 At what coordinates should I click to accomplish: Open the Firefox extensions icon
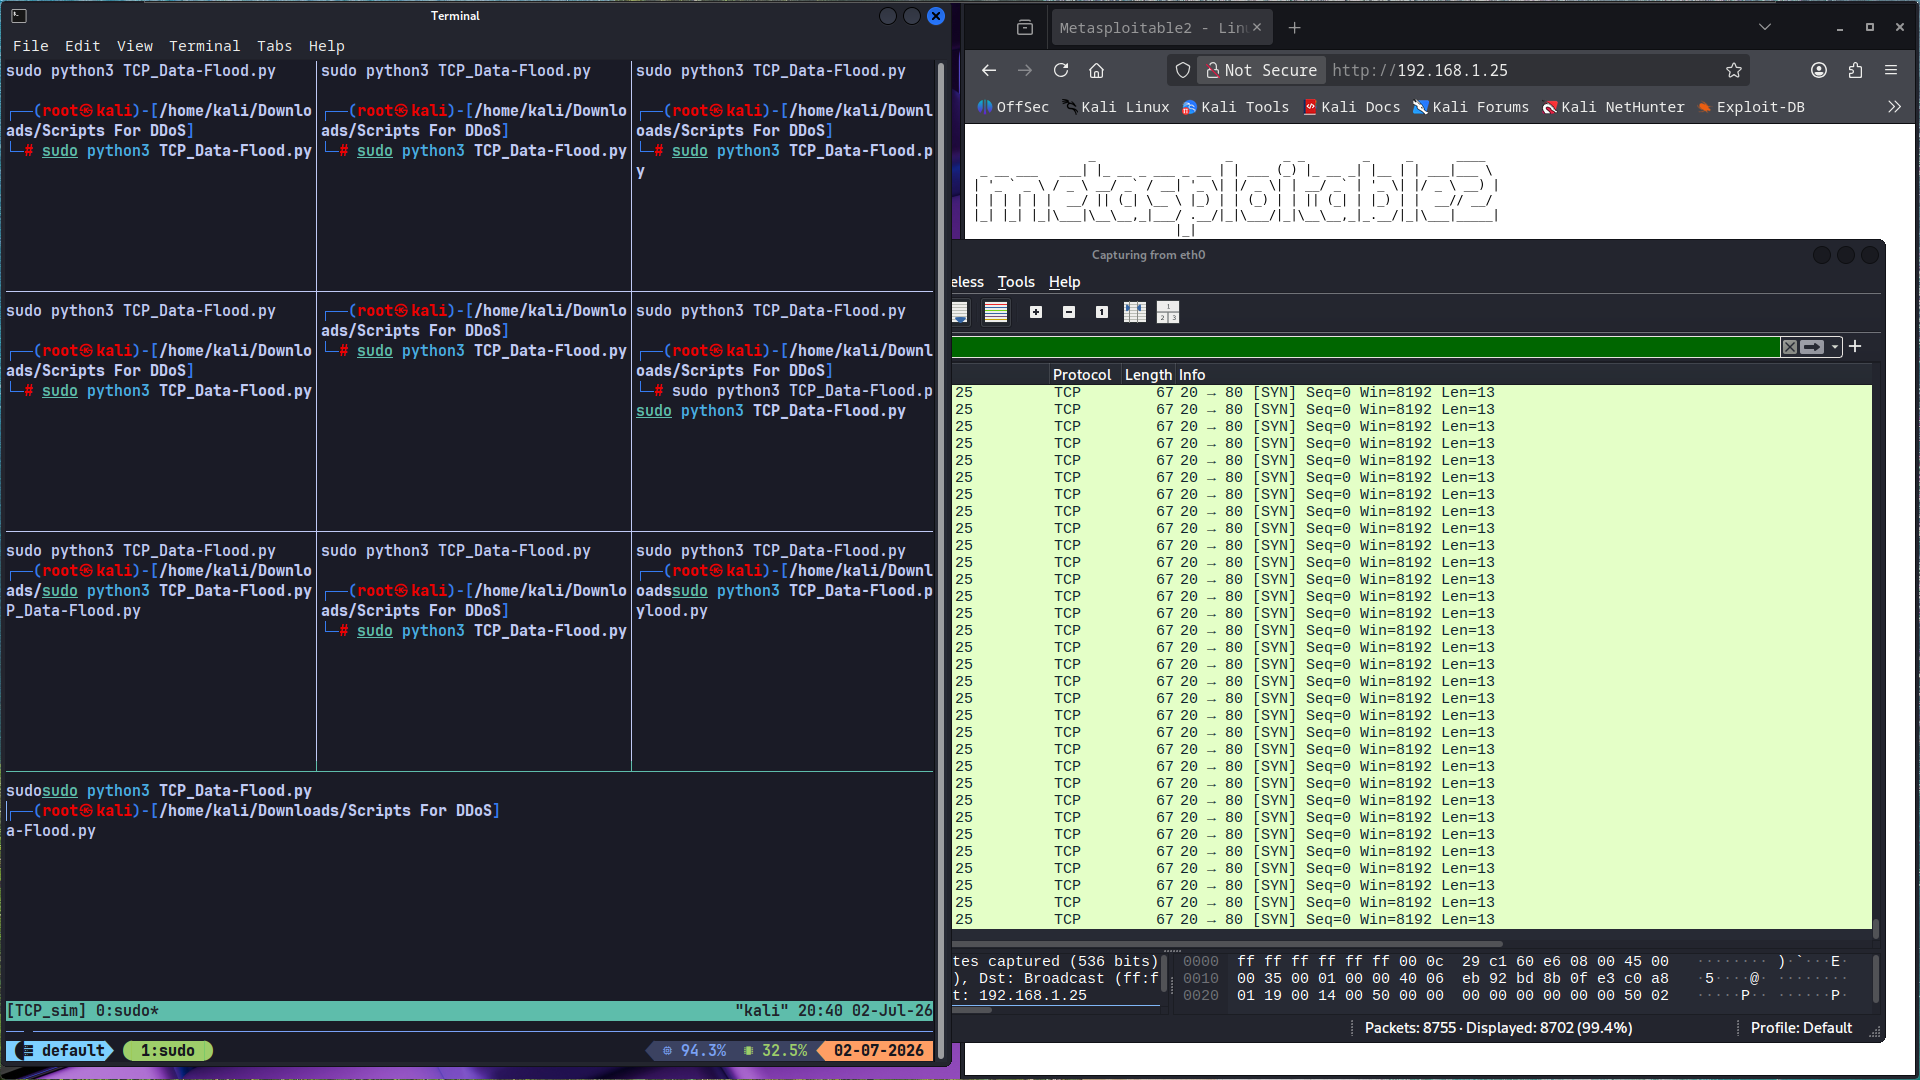tap(1855, 70)
